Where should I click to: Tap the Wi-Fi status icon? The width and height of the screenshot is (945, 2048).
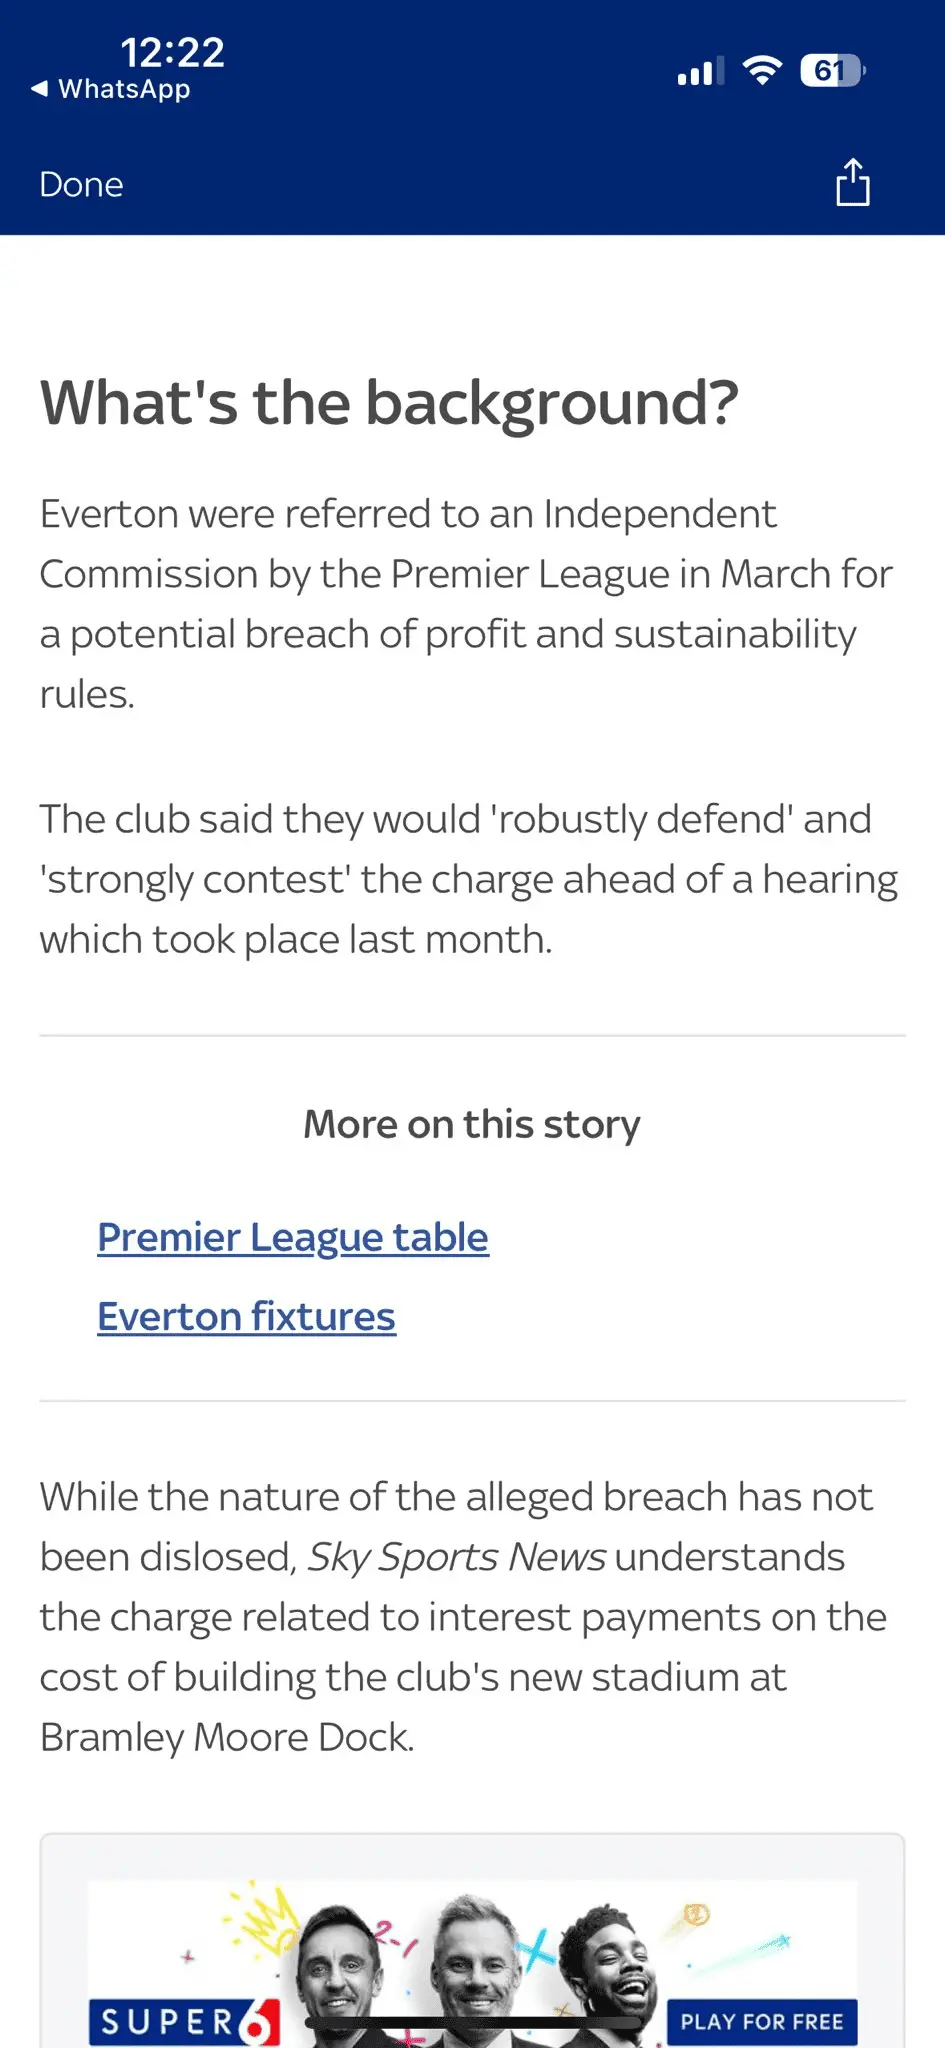pos(762,70)
